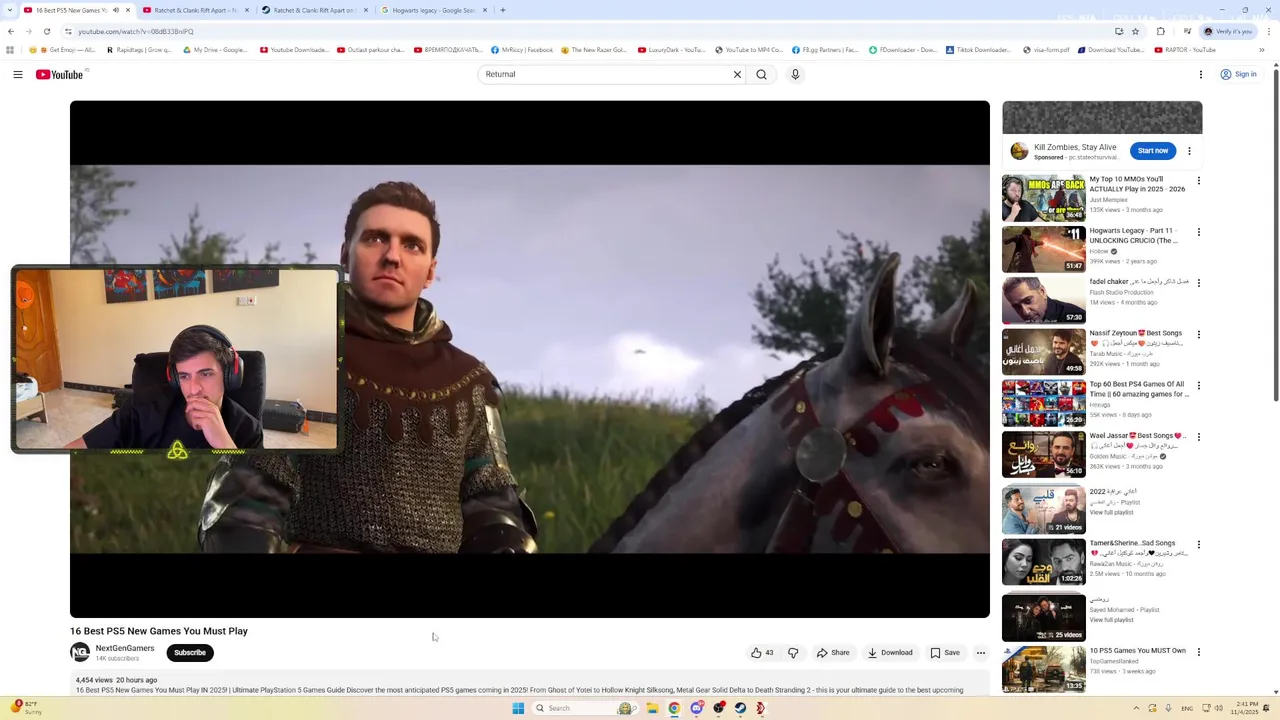Open menu for Nassif Zeytoun Best Songs
The height and width of the screenshot is (720, 1280).
pos(1199,334)
